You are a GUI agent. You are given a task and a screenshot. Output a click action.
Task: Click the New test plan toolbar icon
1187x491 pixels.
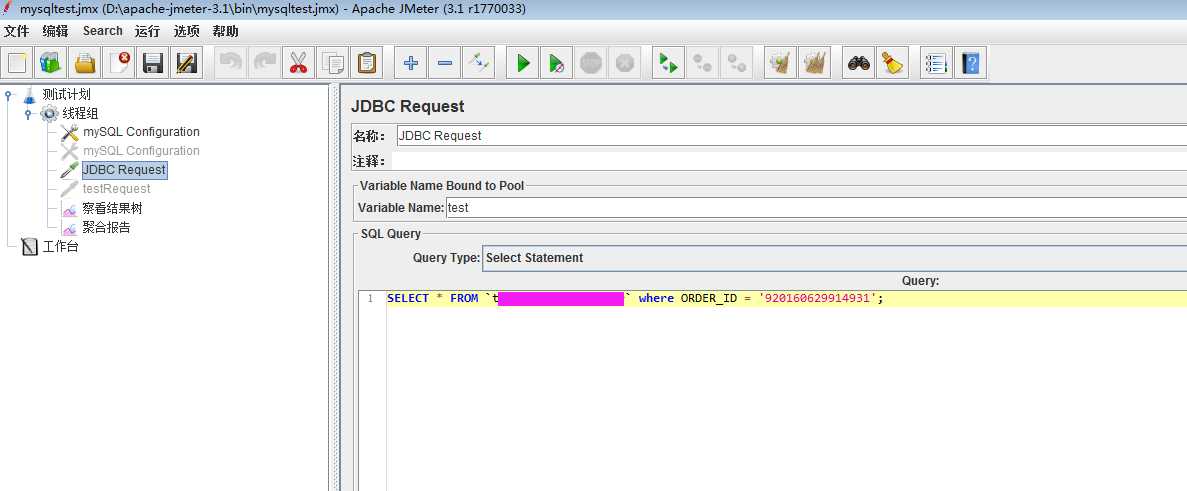[x=18, y=63]
